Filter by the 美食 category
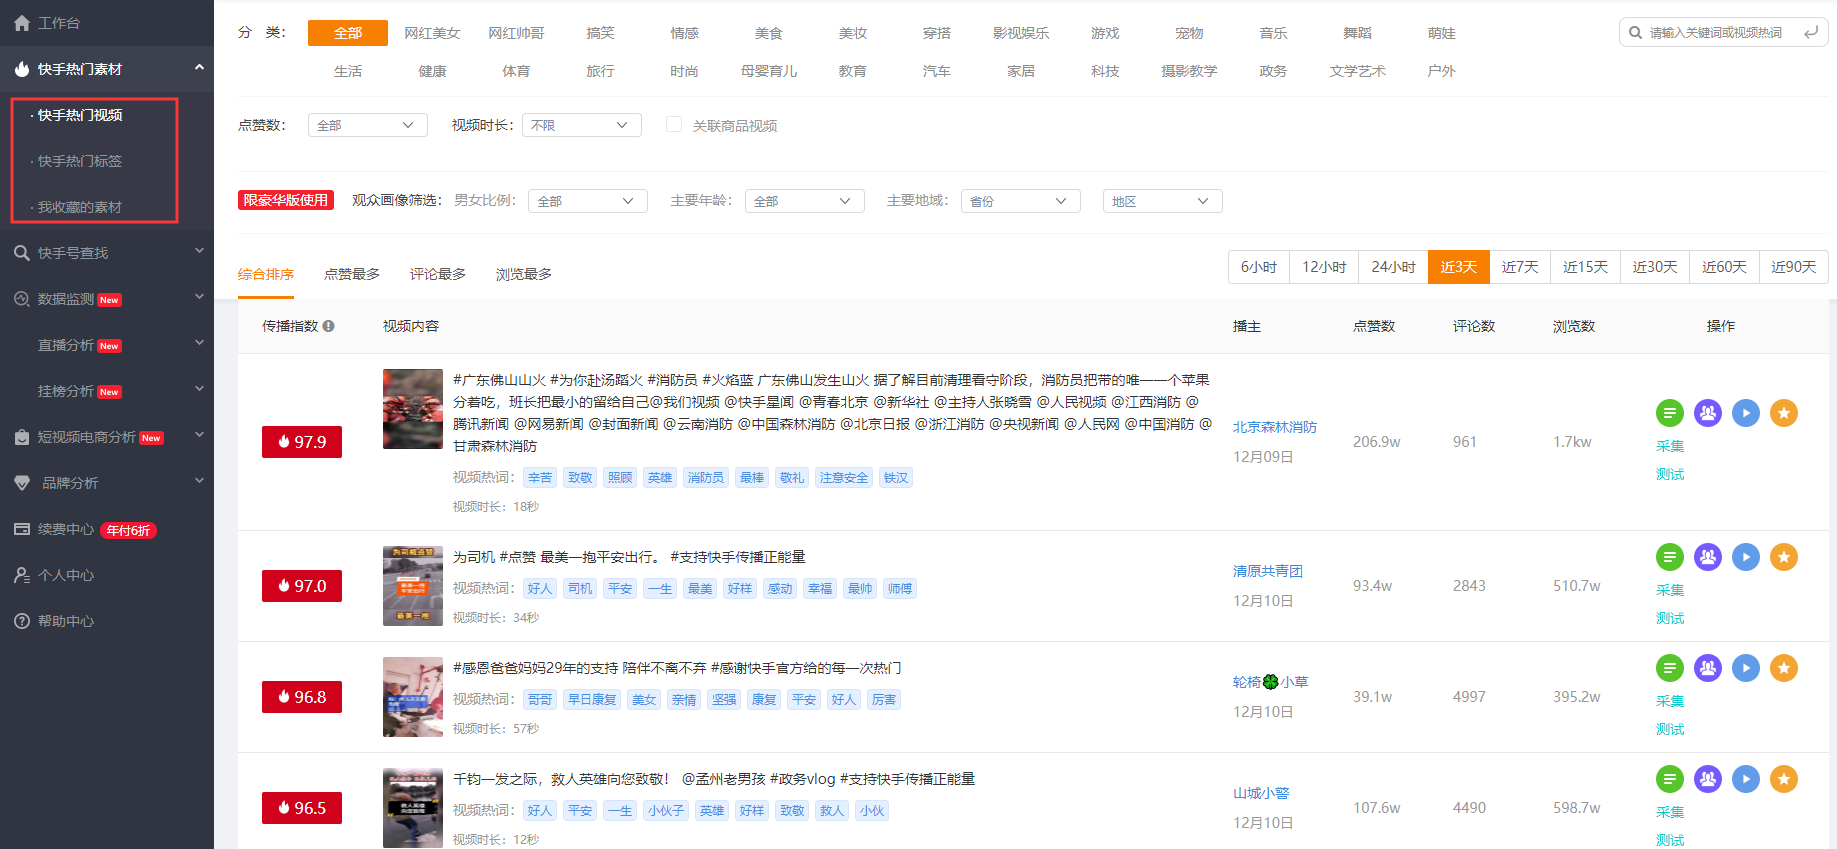The height and width of the screenshot is (849, 1837). click(768, 33)
